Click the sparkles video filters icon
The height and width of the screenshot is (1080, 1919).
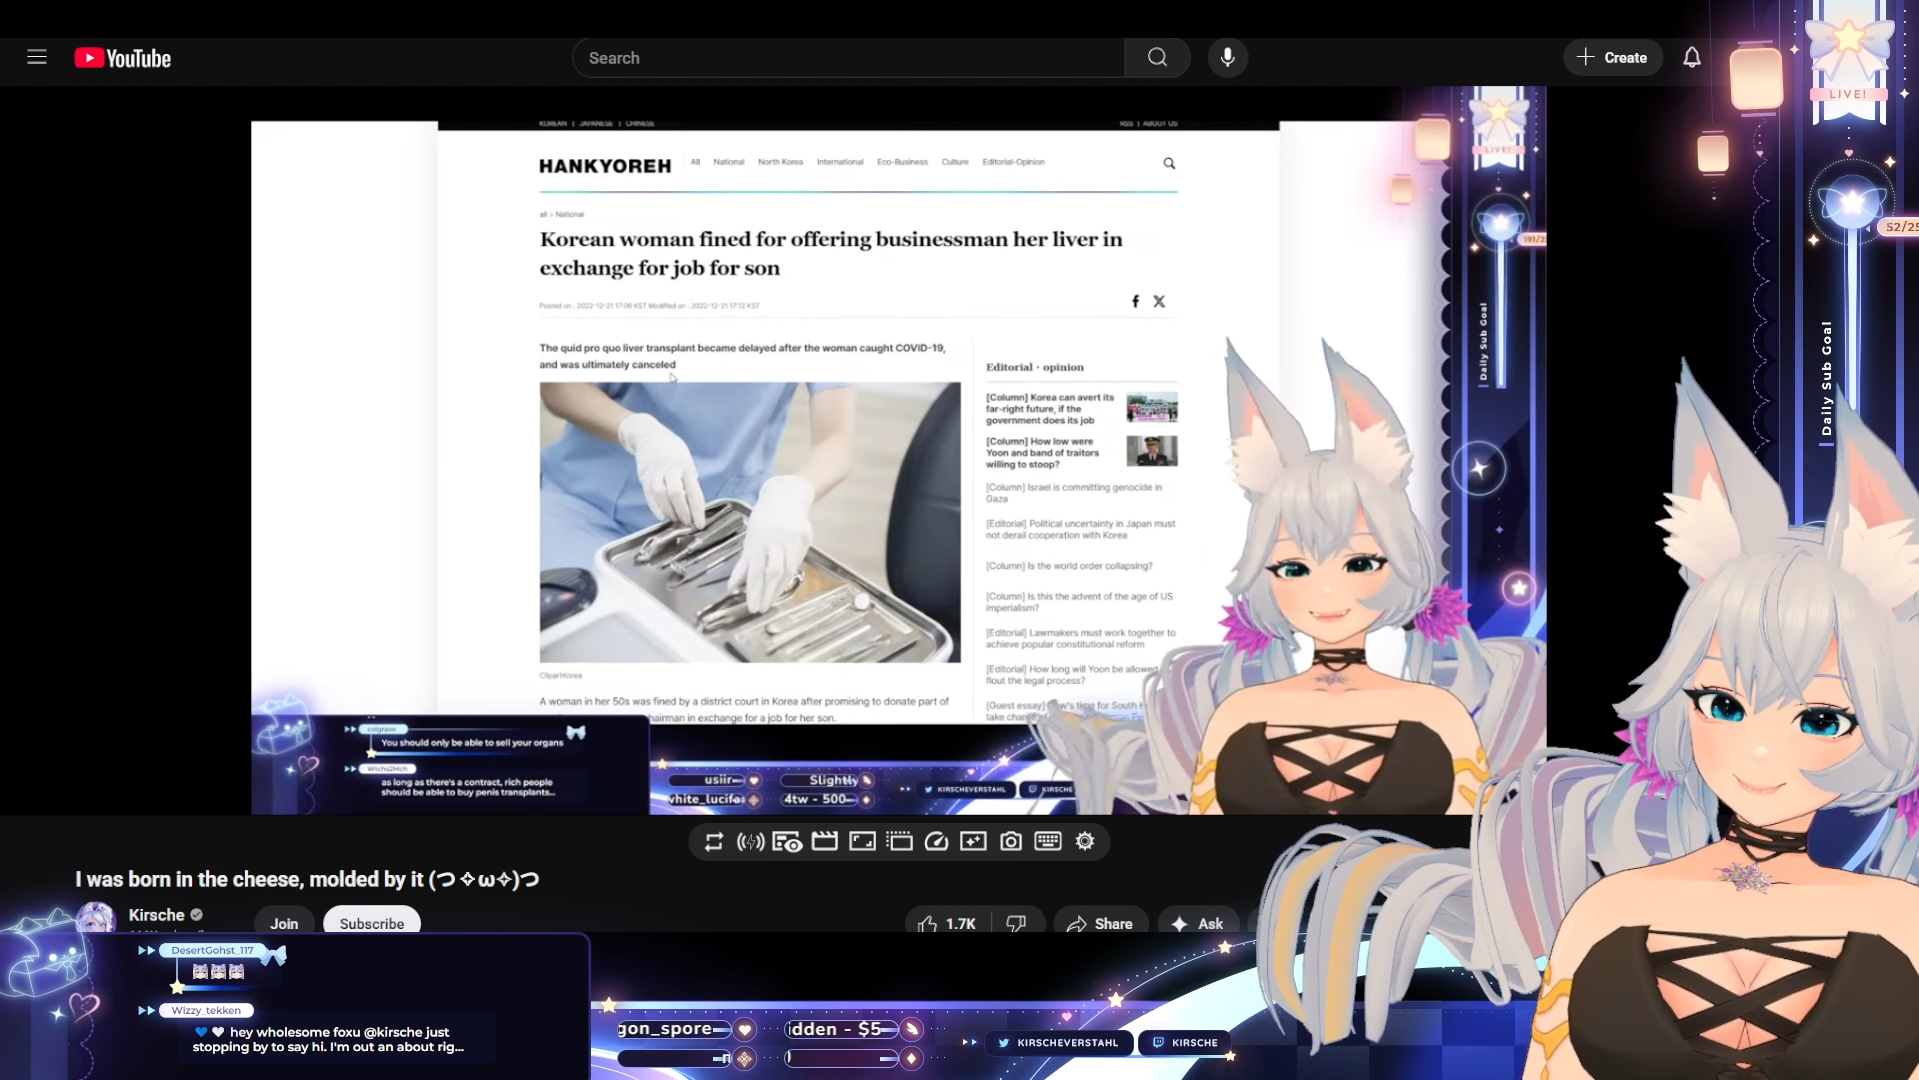click(x=973, y=842)
